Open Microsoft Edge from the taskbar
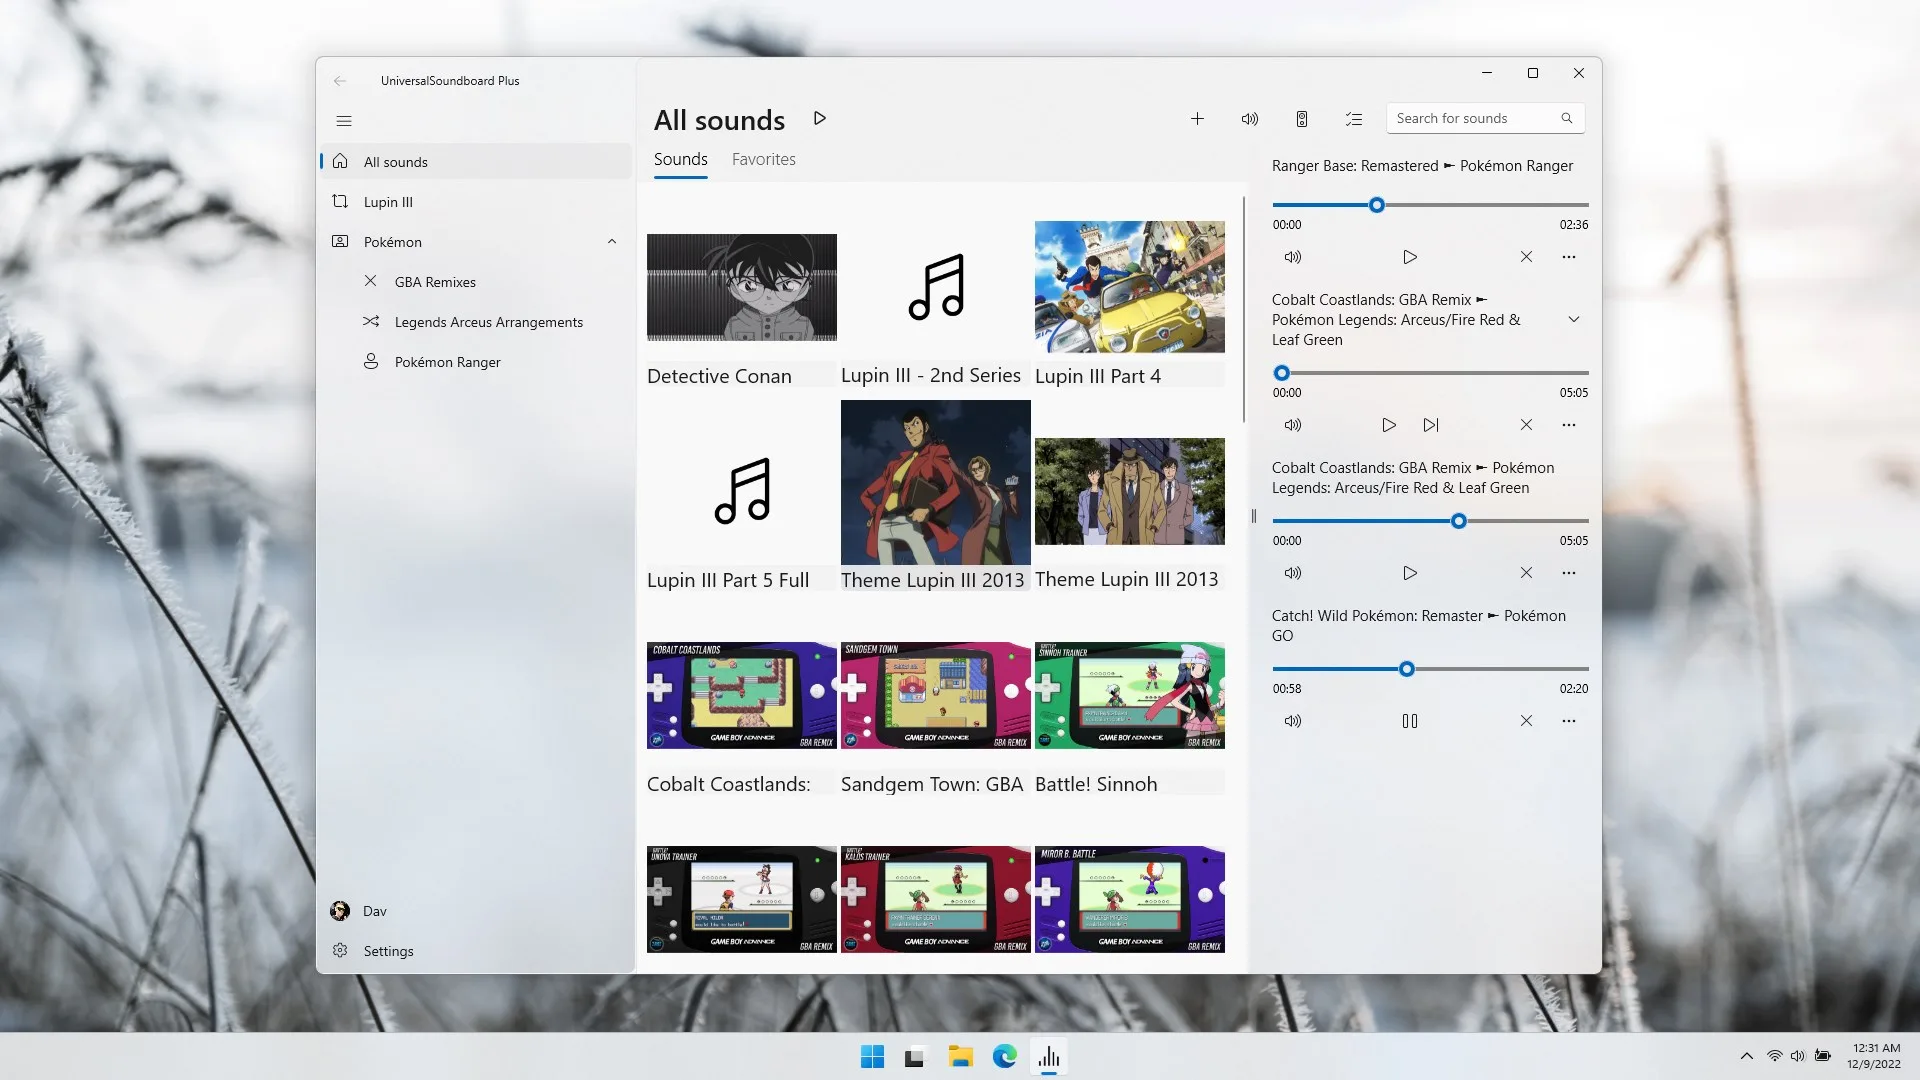This screenshot has height=1080, width=1920. tap(1004, 1057)
